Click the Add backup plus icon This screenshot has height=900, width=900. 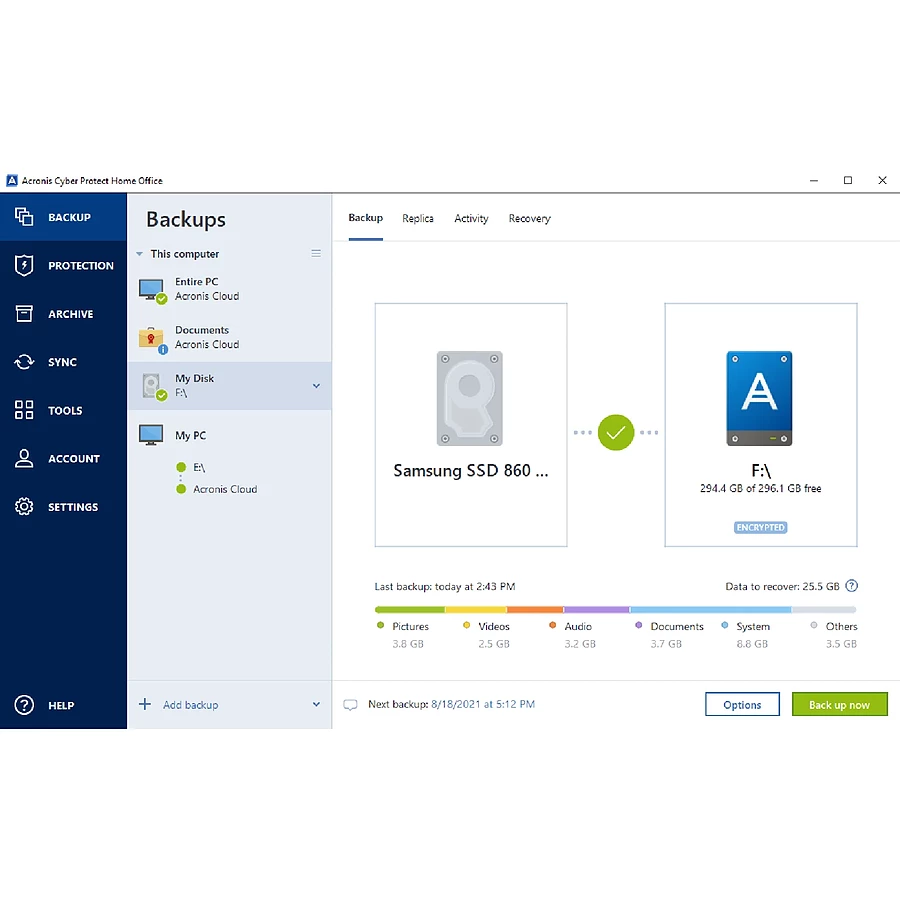pyautogui.click(x=145, y=704)
